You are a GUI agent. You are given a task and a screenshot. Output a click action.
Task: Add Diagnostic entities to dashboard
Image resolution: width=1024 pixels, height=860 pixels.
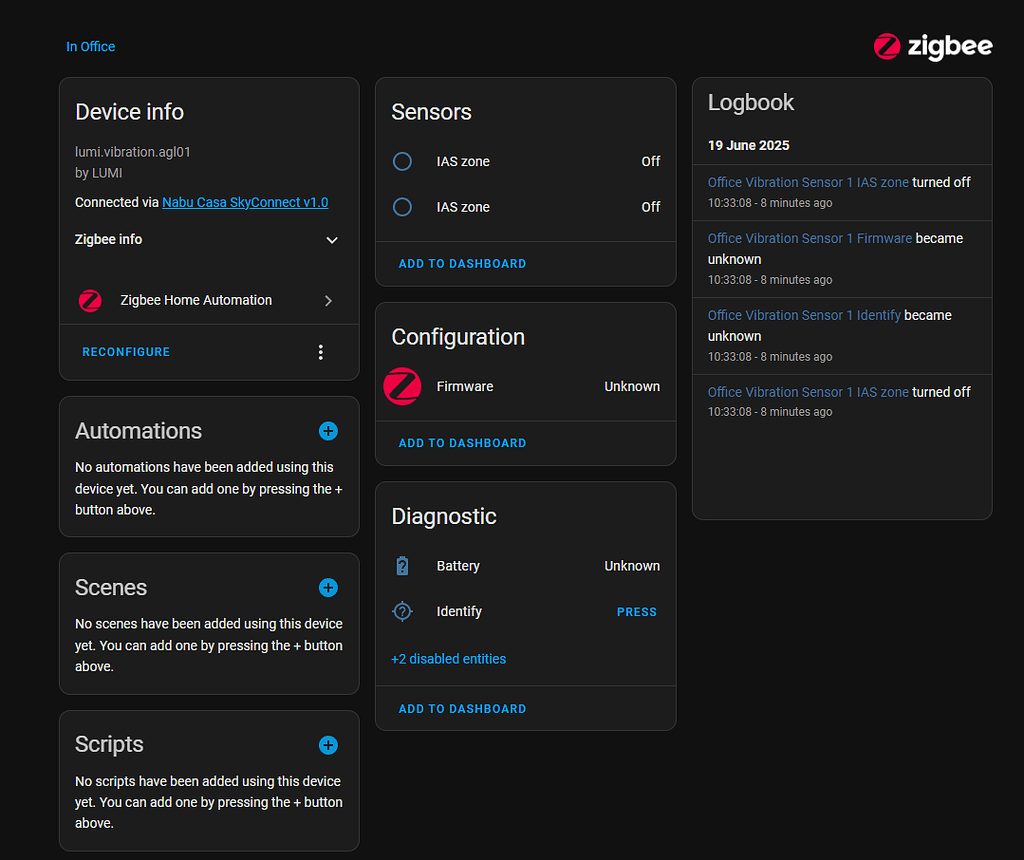462,709
